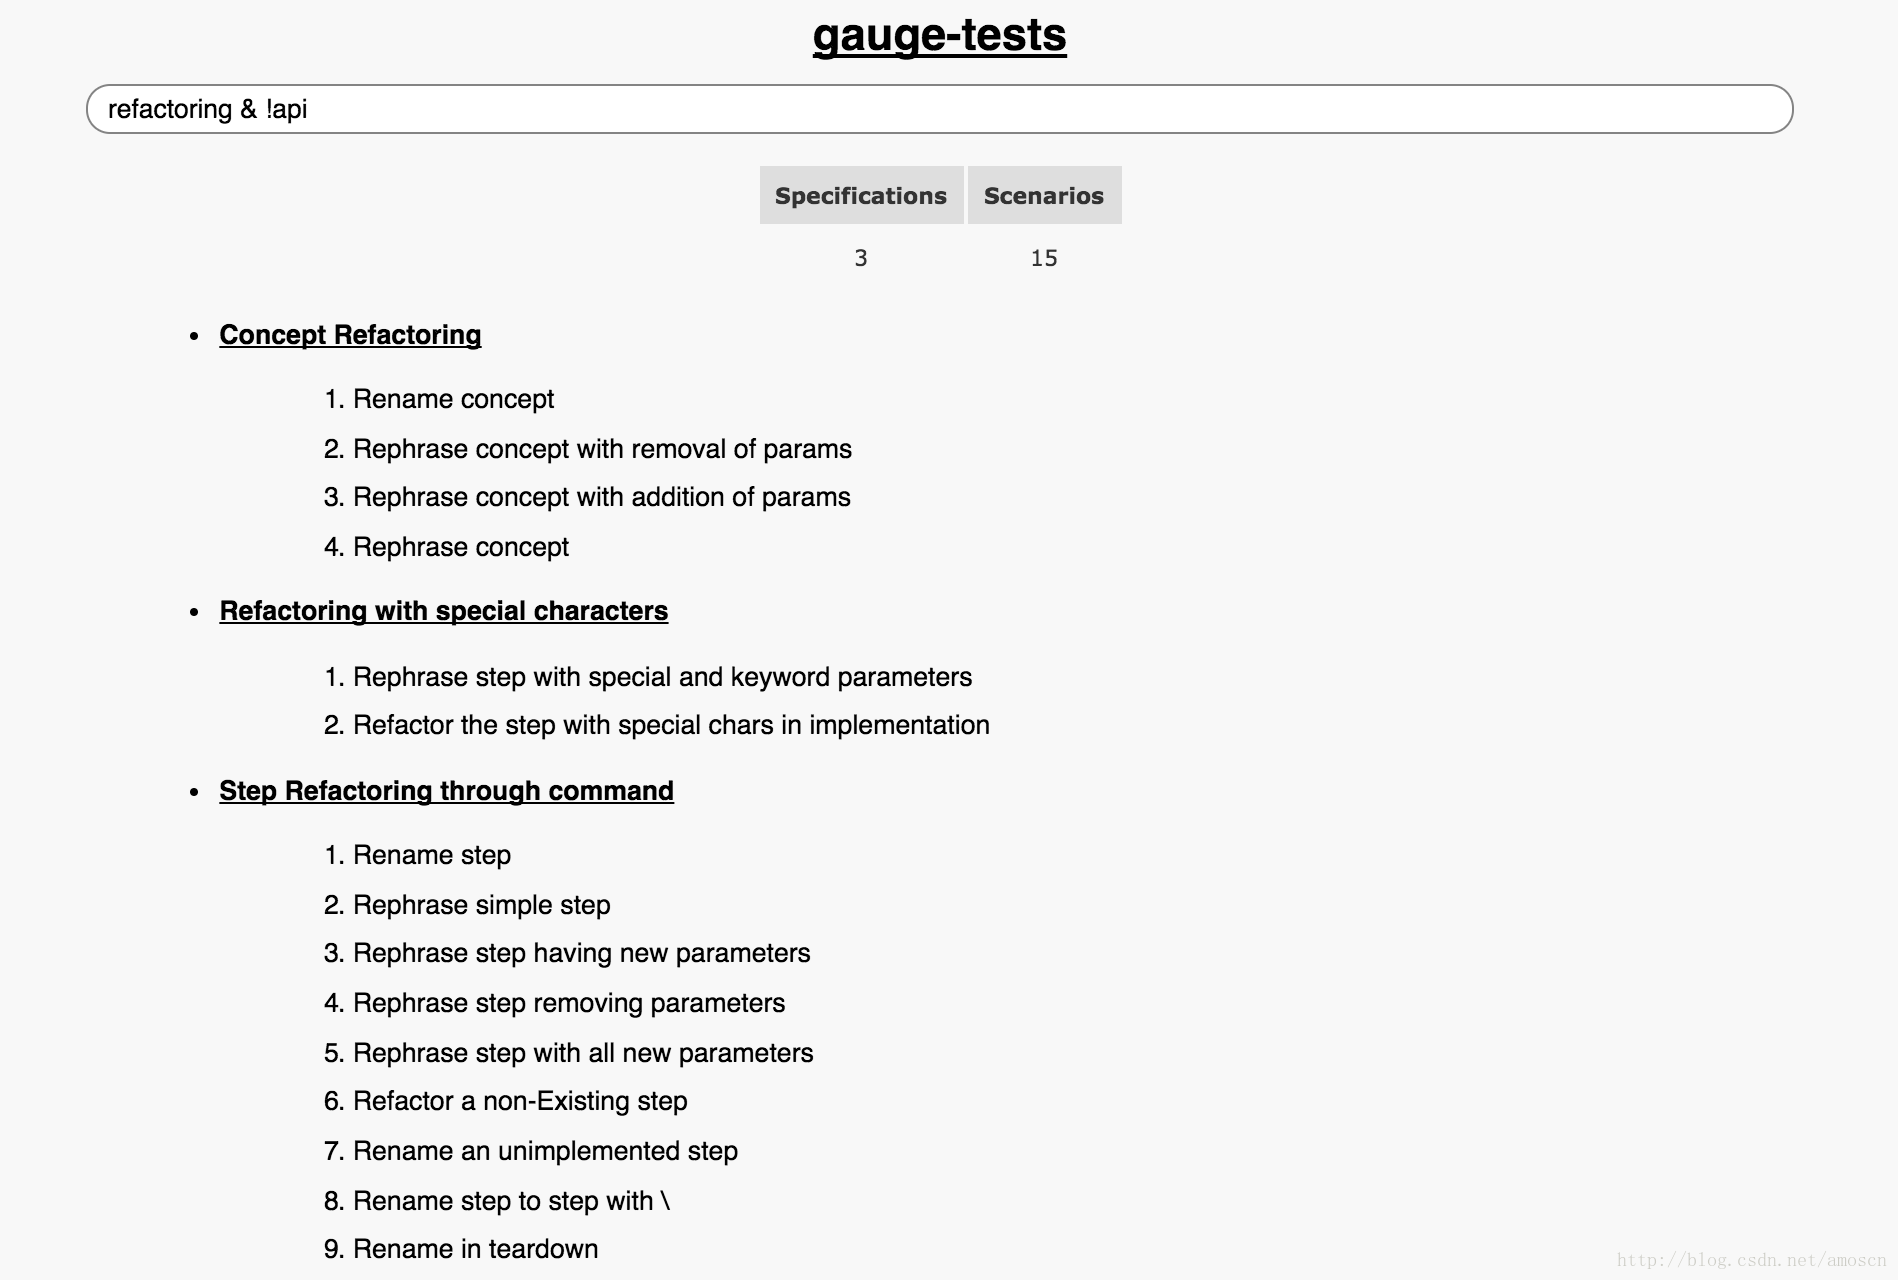1898x1280 pixels.
Task: Open the Concept Refactoring specification link
Action: coord(350,335)
